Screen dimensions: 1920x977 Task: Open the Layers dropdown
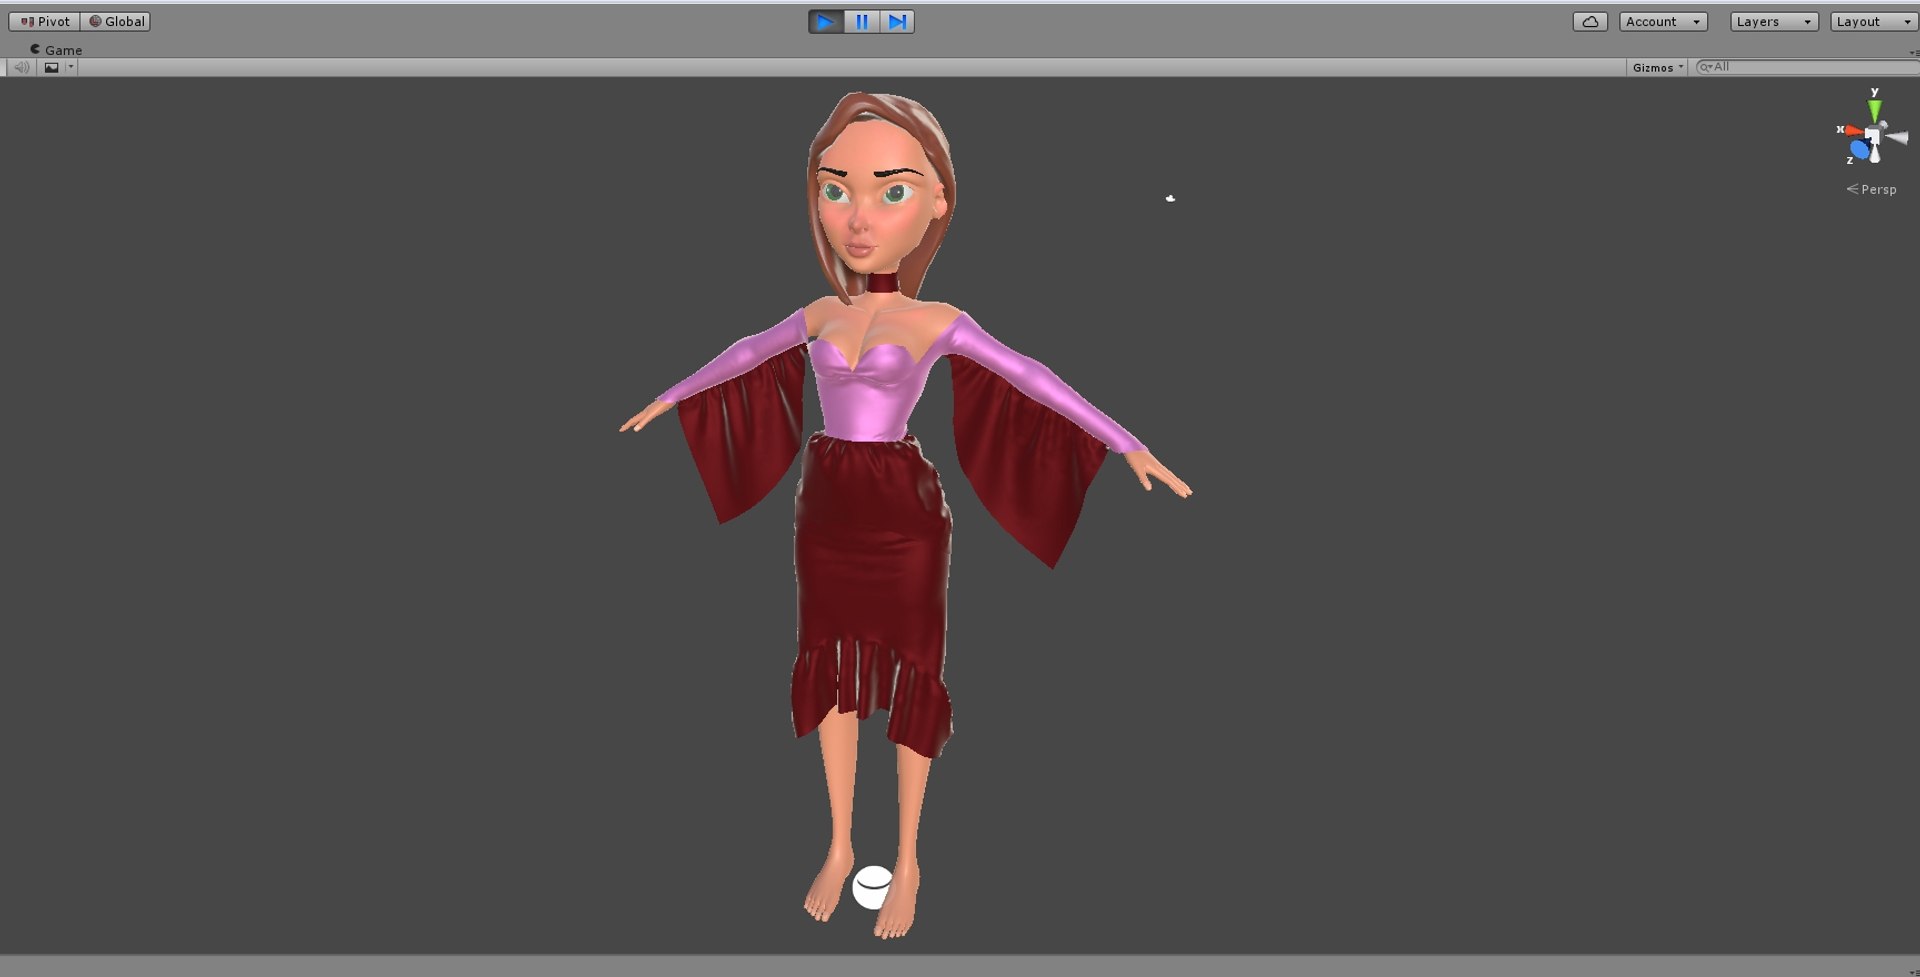click(1774, 21)
